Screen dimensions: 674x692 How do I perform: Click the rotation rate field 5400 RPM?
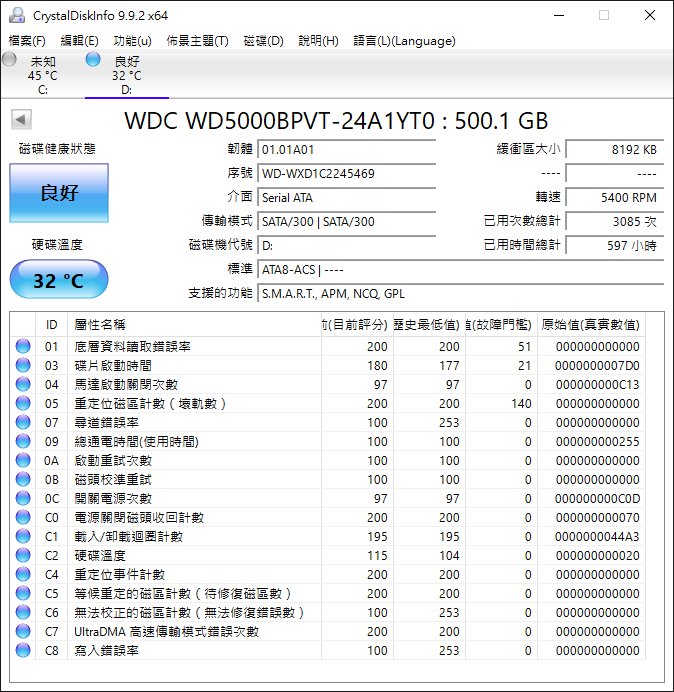tap(614, 197)
